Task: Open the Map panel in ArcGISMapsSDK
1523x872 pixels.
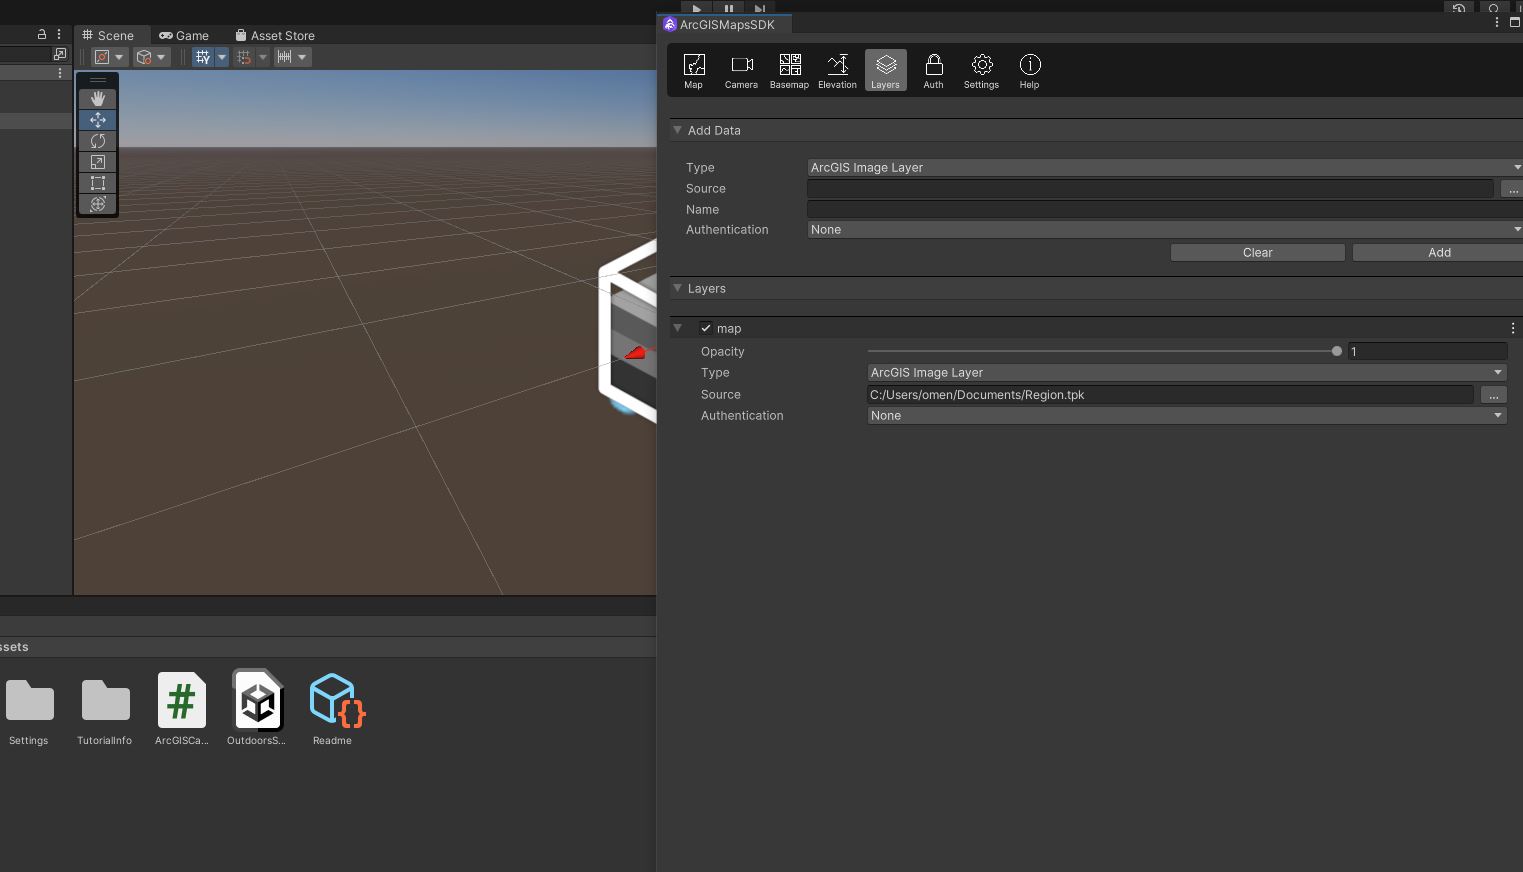Action: click(x=693, y=70)
